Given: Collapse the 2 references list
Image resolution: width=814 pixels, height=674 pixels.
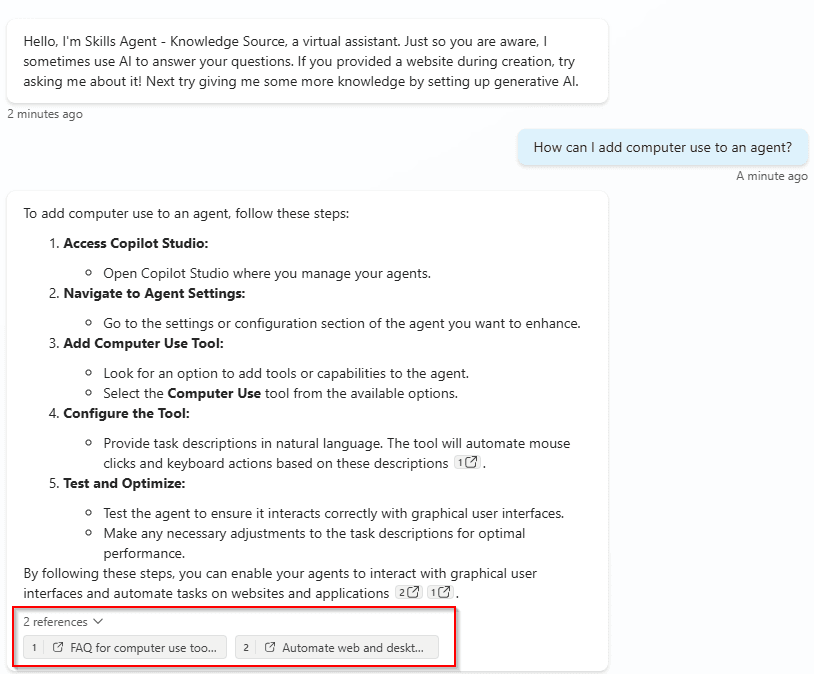Looking at the screenshot, I should [63, 622].
